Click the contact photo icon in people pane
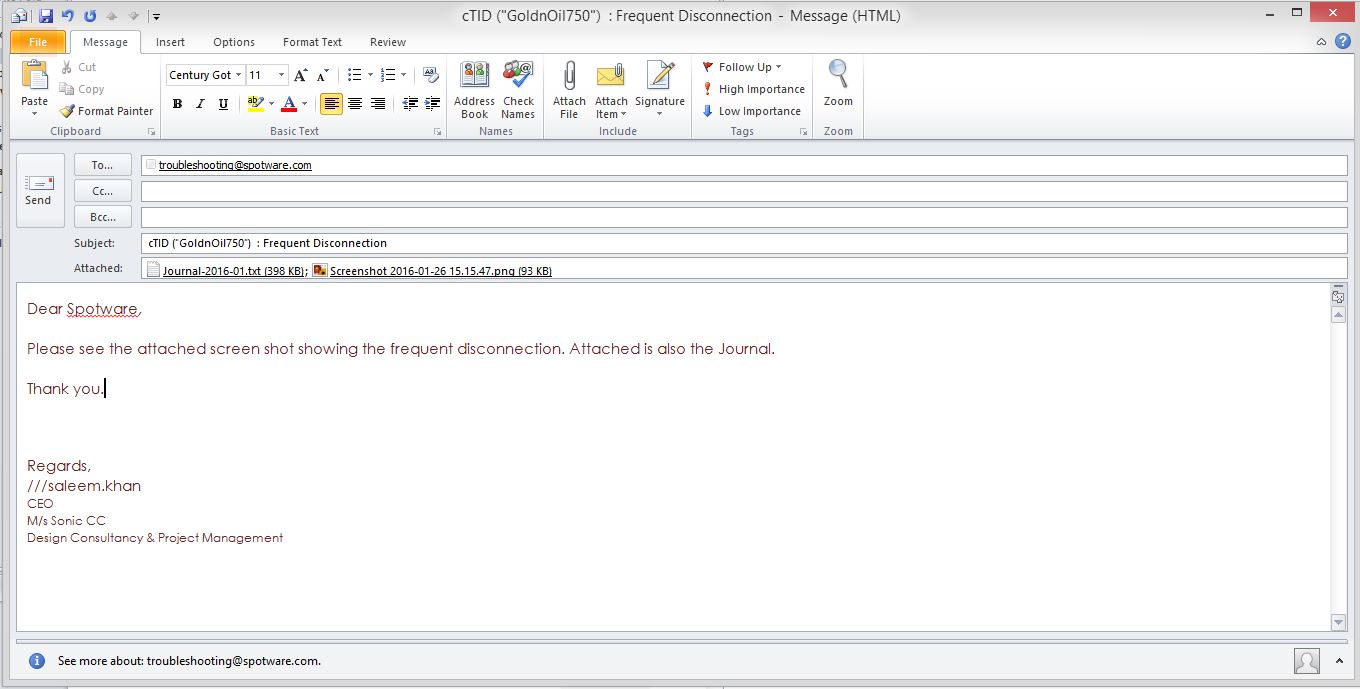Image resolution: width=1360 pixels, height=689 pixels. [x=1306, y=661]
